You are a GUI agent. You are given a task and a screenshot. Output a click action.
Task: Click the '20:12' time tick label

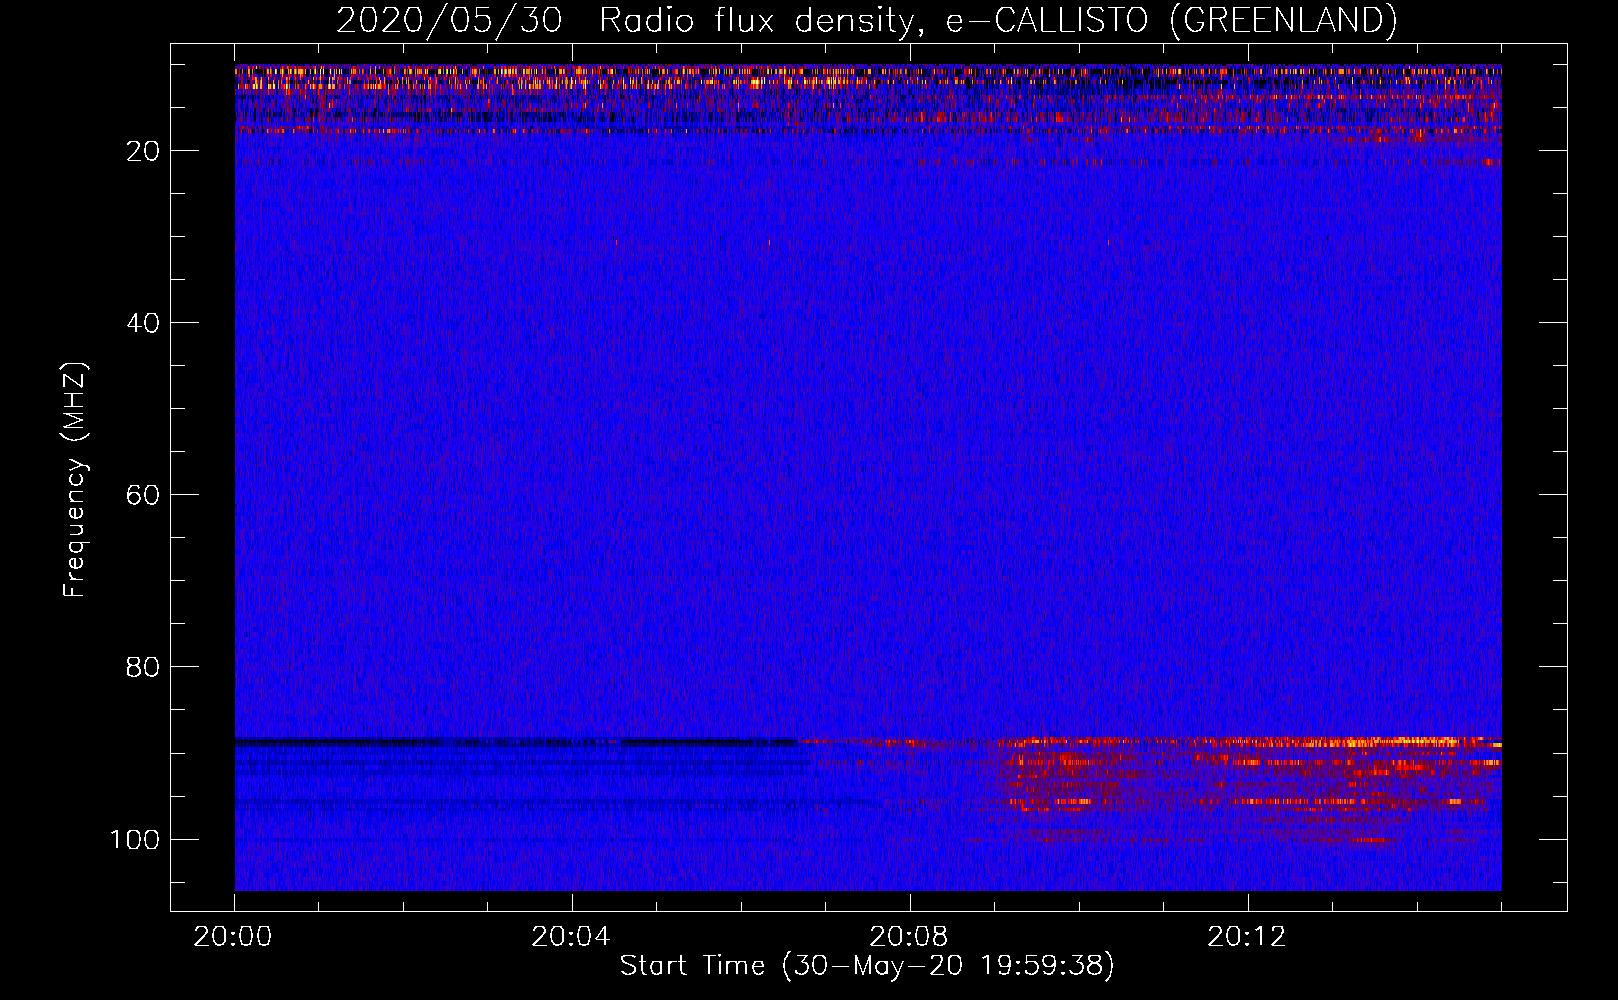pyautogui.click(x=1247, y=937)
